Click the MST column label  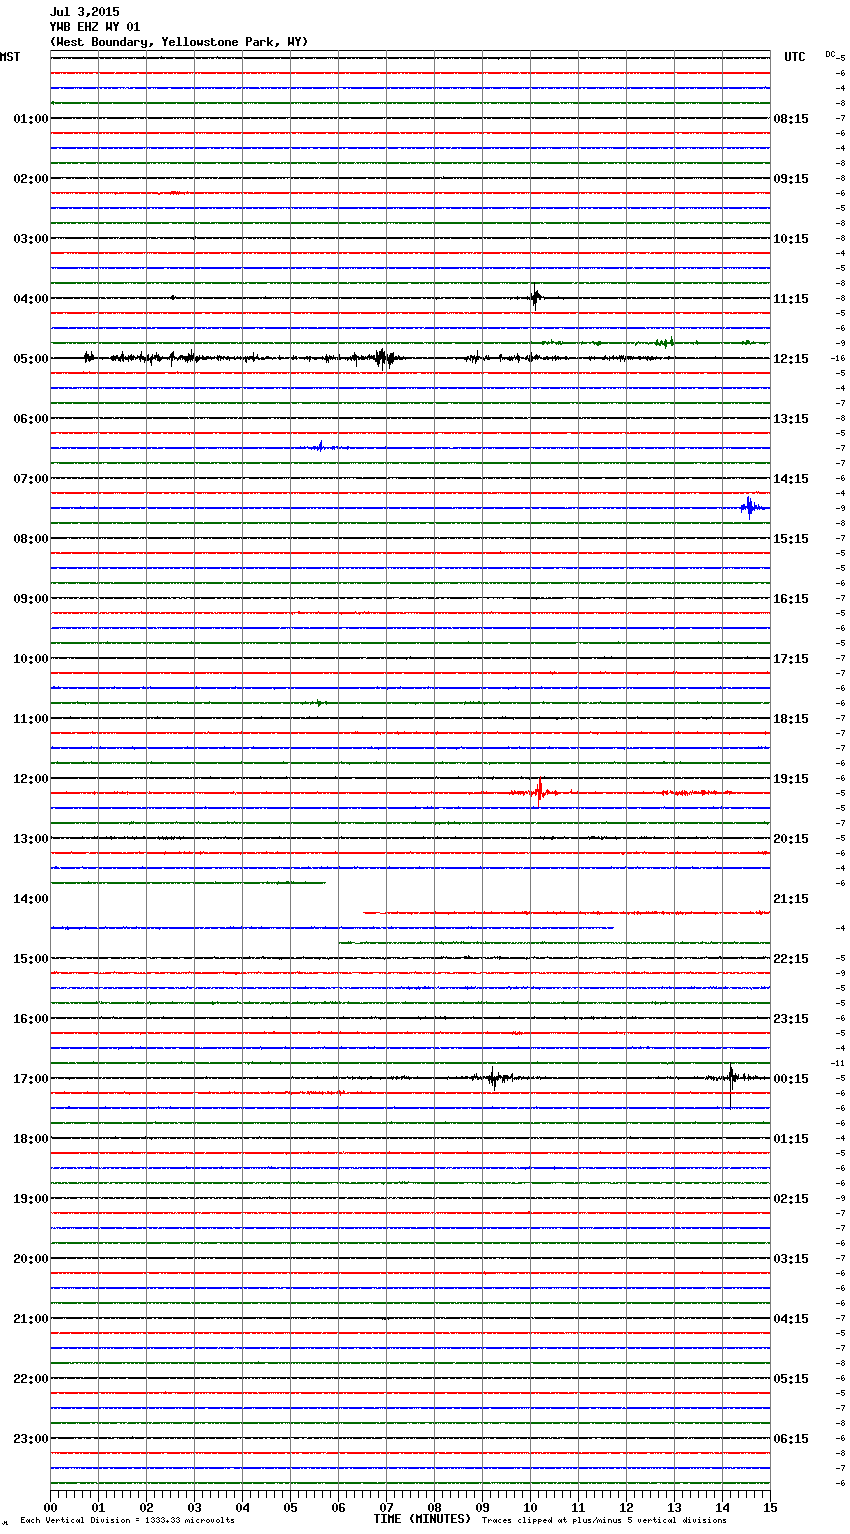pyautogui.click(x=10, y=57)
